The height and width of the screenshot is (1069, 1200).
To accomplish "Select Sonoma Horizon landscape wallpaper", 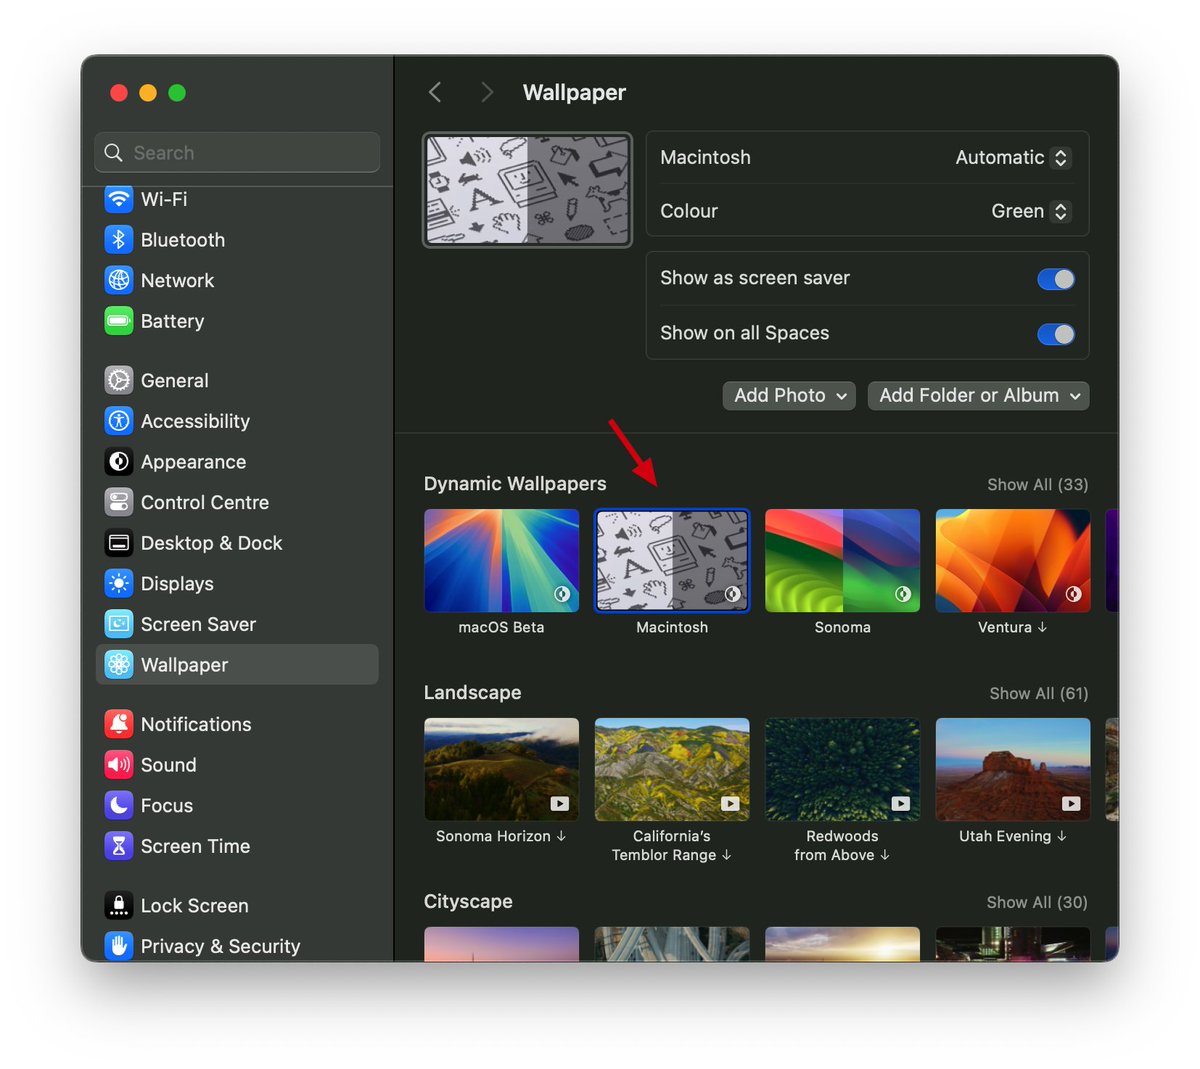I will click(x=501, y=770).
